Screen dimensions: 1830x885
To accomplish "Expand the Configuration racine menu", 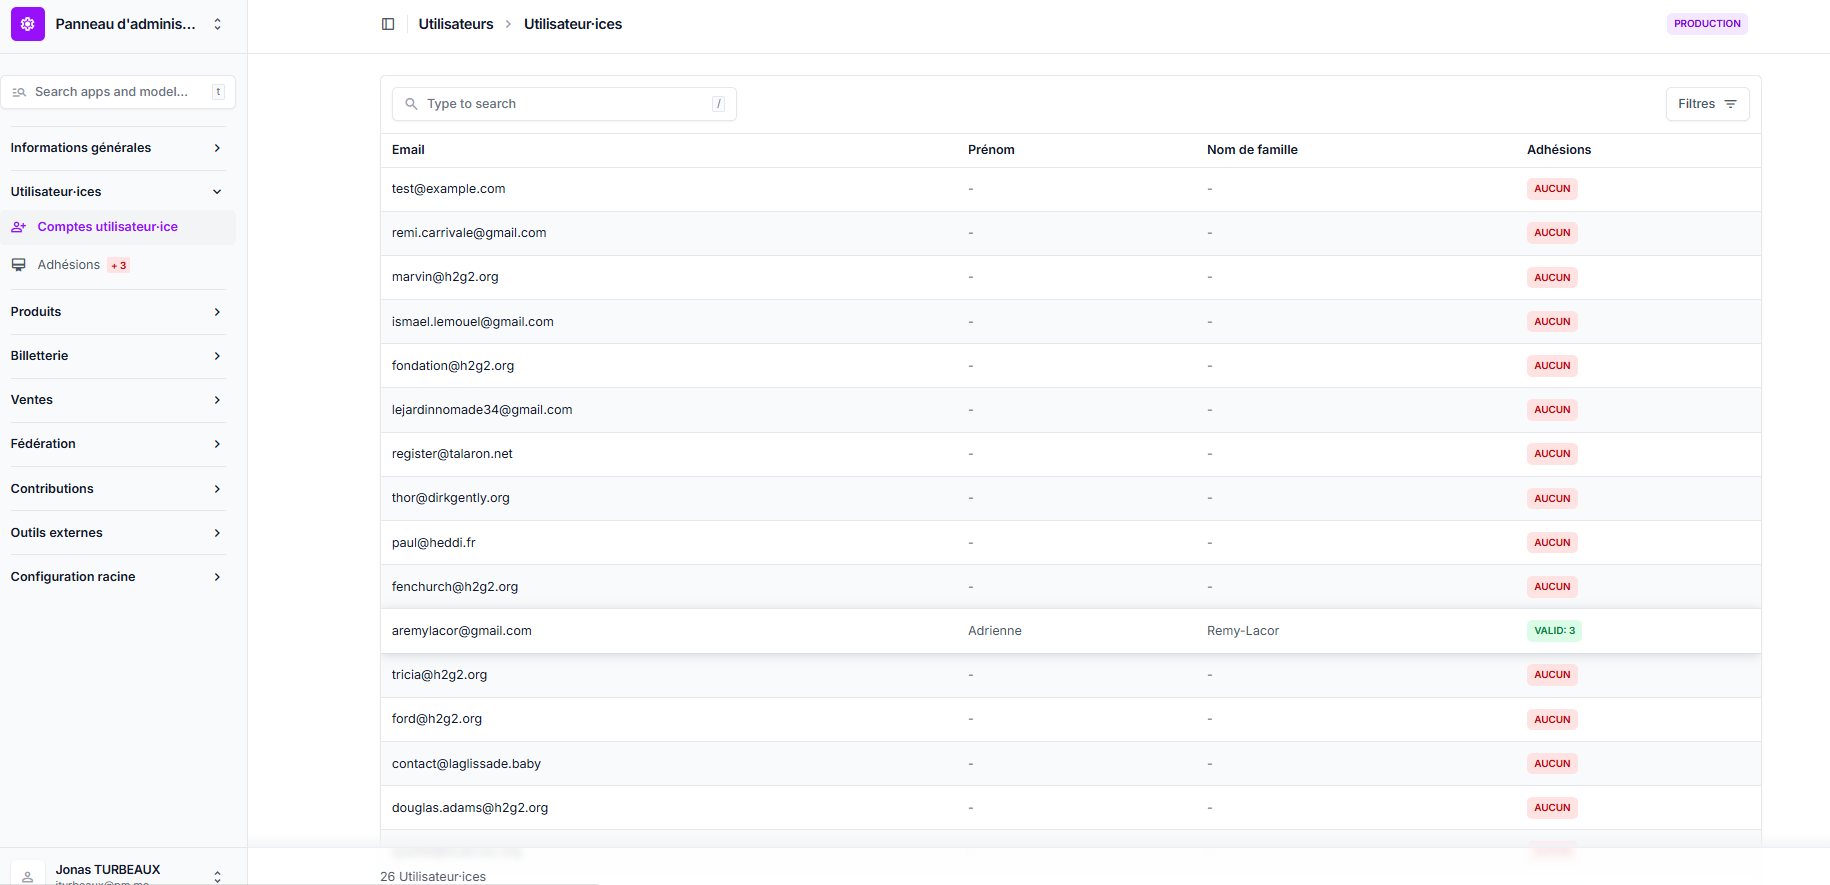I will point(116,577).
